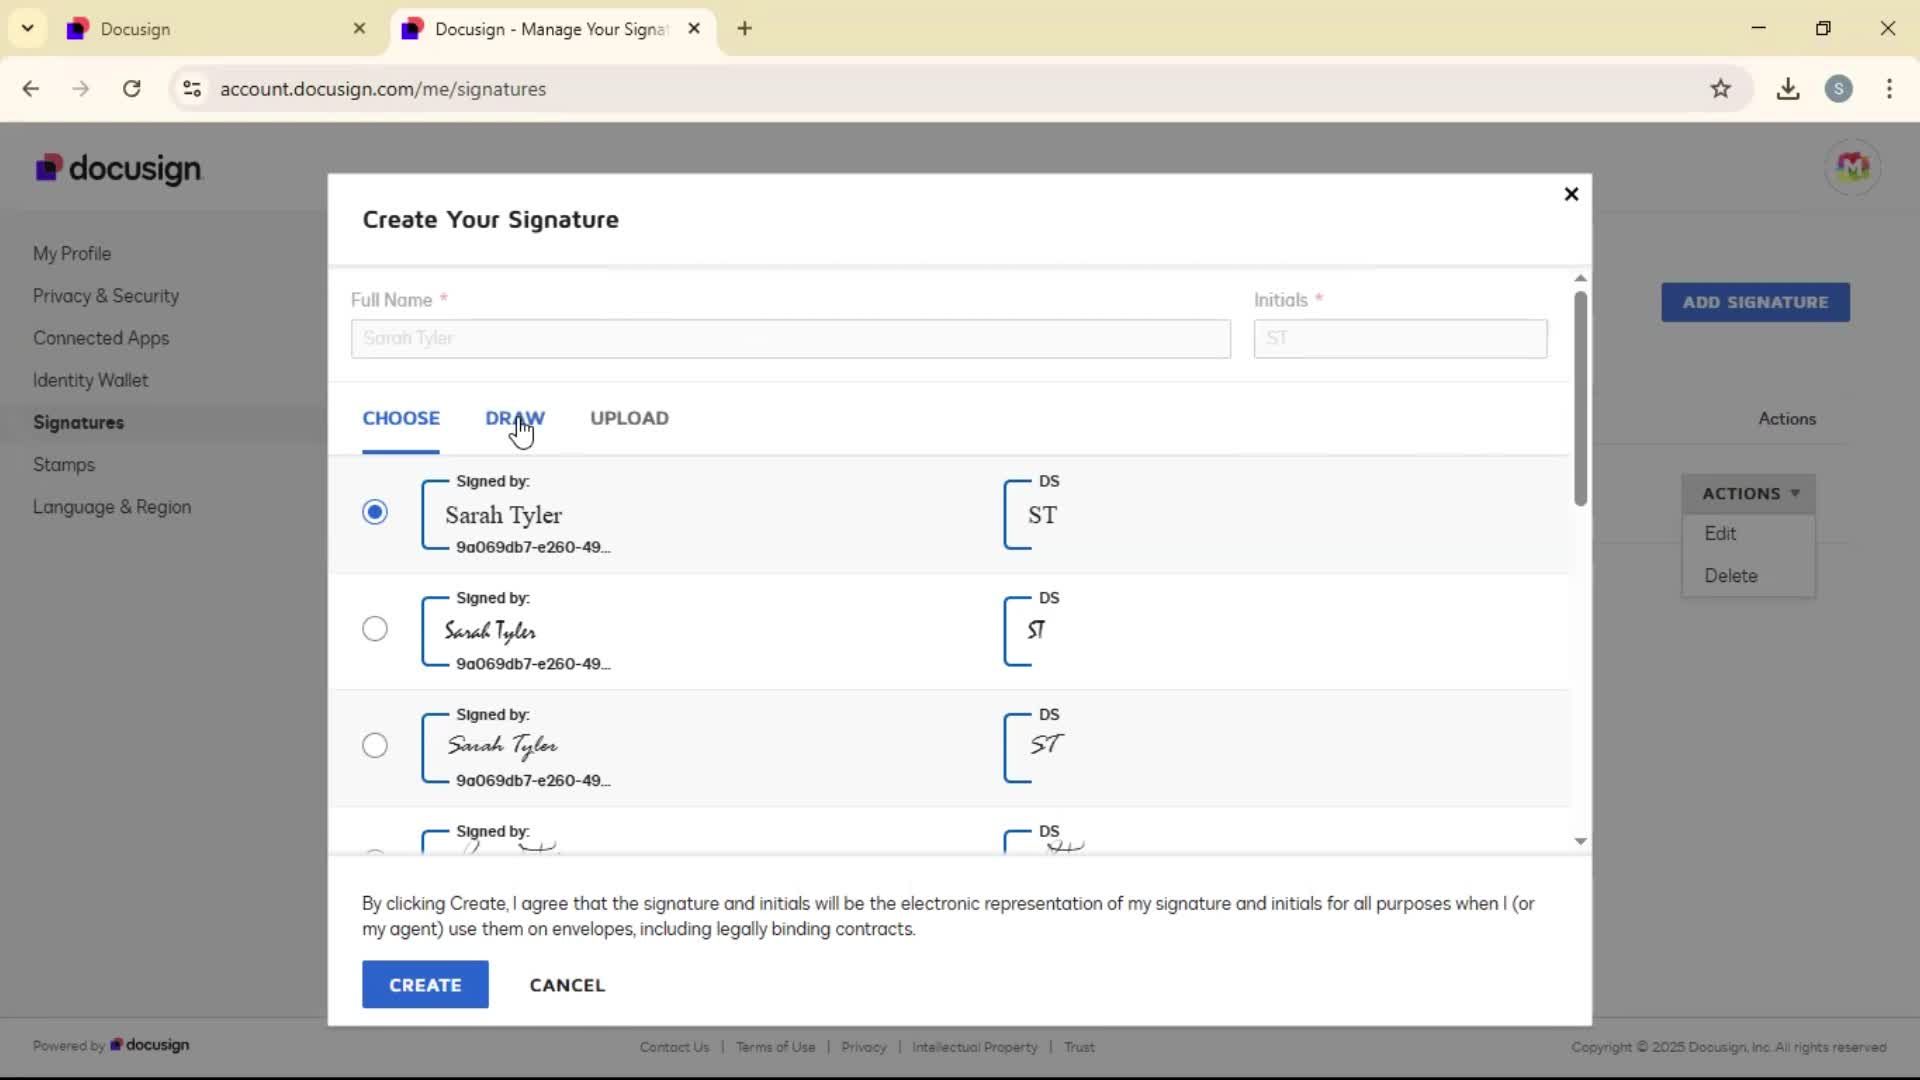Restore down the Chrome window

click(1823, 28)
